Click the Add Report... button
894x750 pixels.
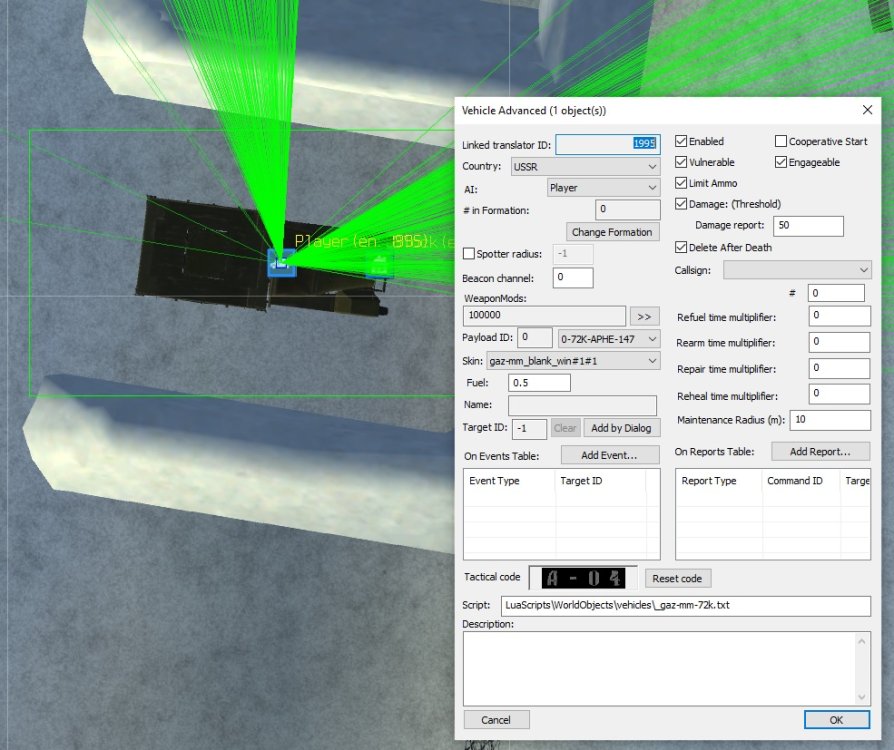point(819,452)
